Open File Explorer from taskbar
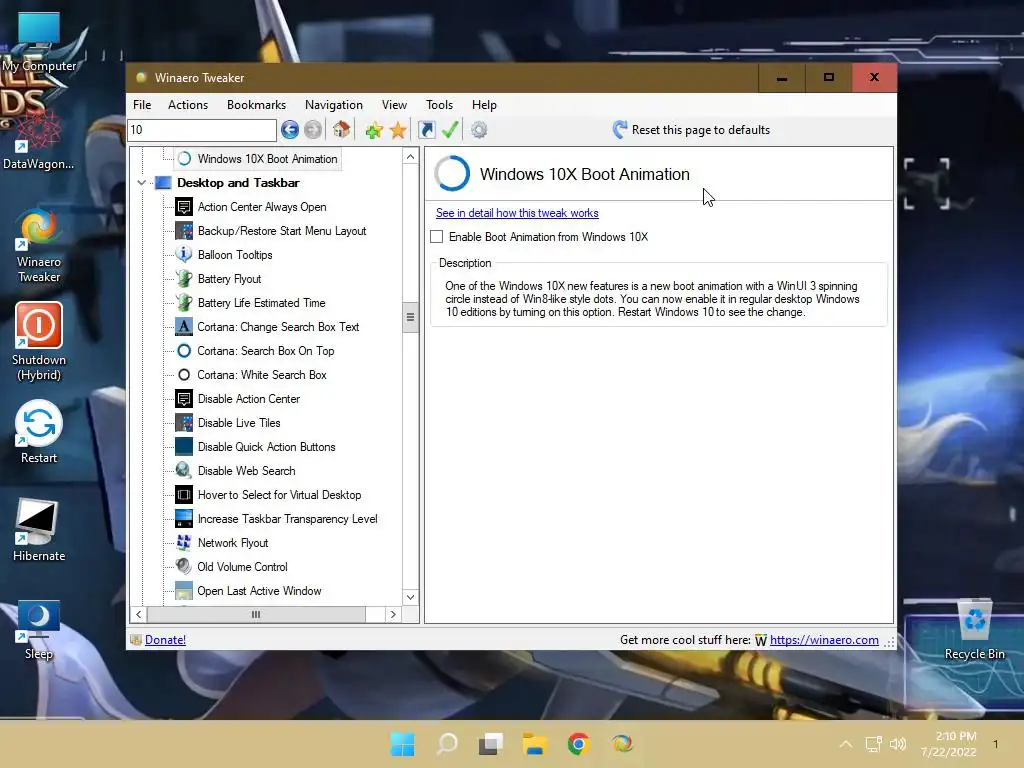The image size is (1024, 768). coord(535,744)
